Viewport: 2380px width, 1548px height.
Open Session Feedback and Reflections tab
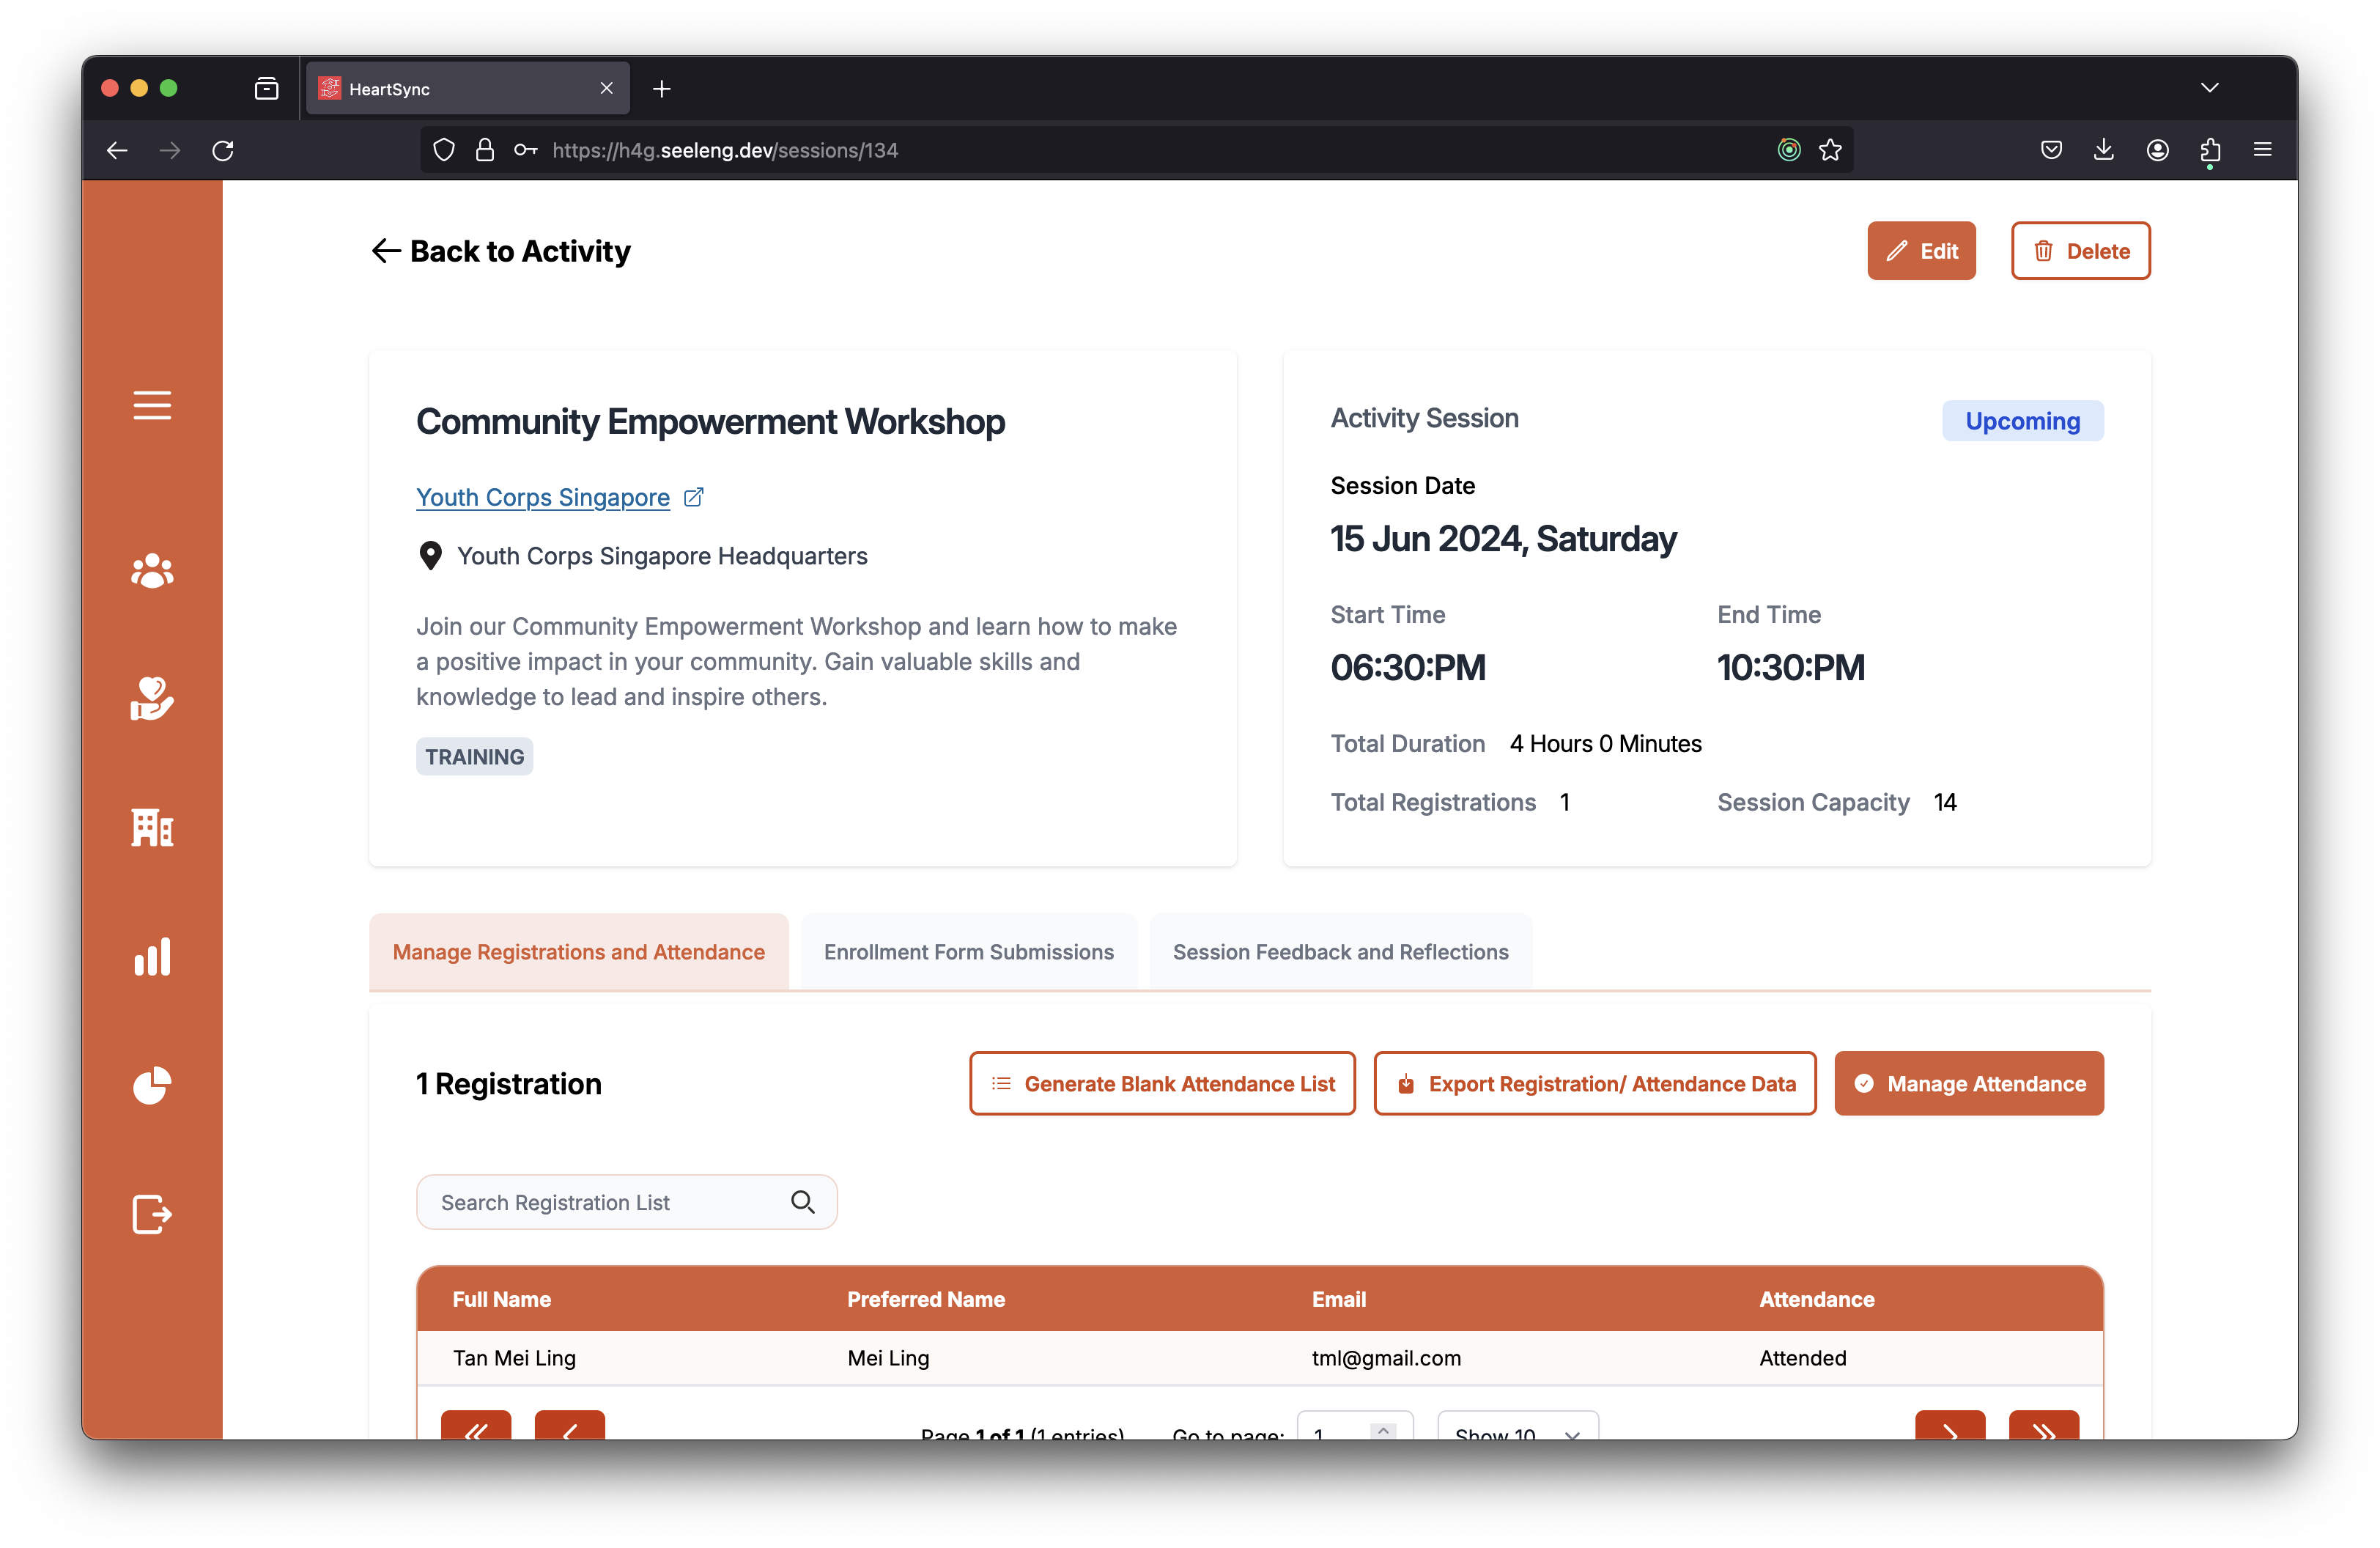pyautogui.click(x=1340, y=952)
